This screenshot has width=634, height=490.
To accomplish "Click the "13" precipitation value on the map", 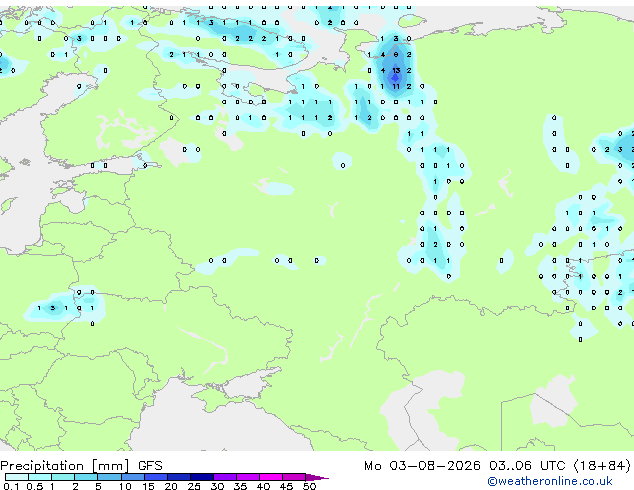I will tap(396, 70).
